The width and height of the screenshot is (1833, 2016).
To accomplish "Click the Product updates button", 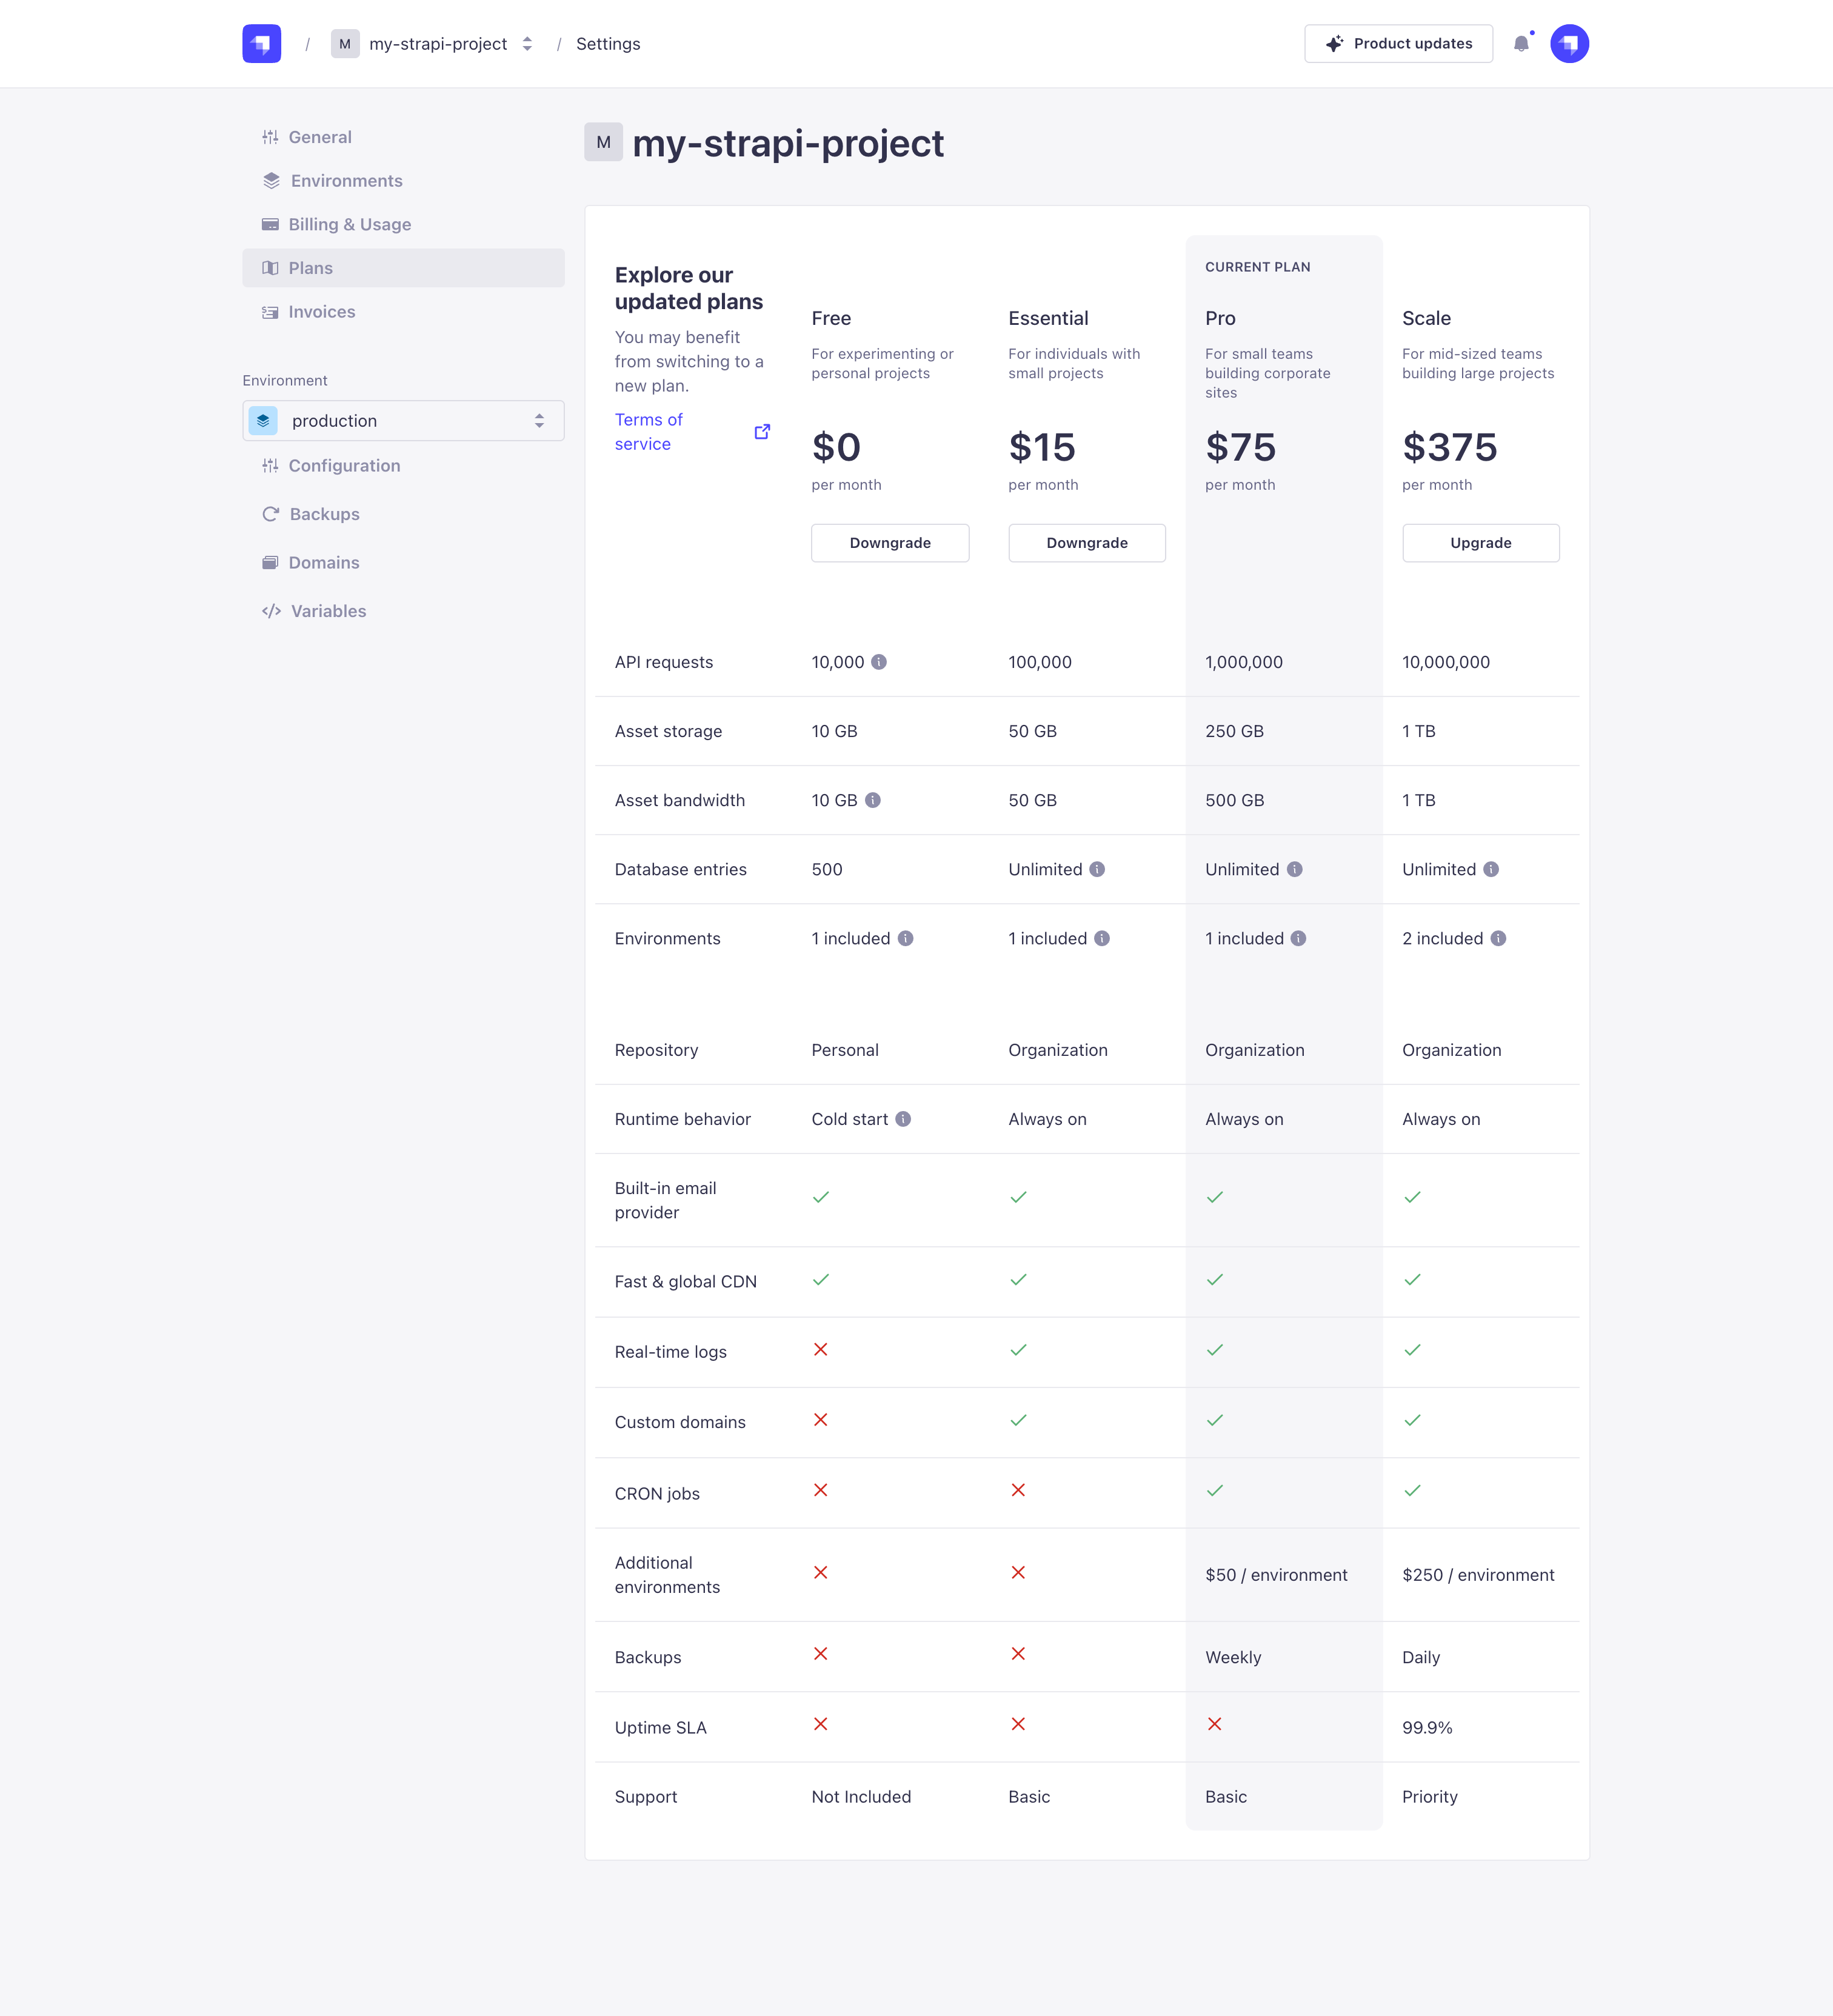I will click(x=1397, y=44).
